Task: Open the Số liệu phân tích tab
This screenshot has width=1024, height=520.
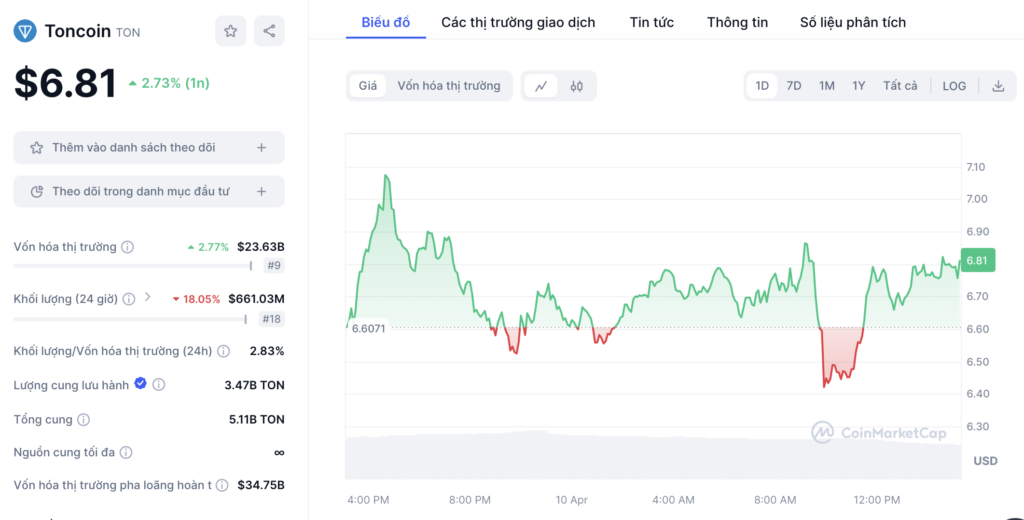Action: coord(853,22)
